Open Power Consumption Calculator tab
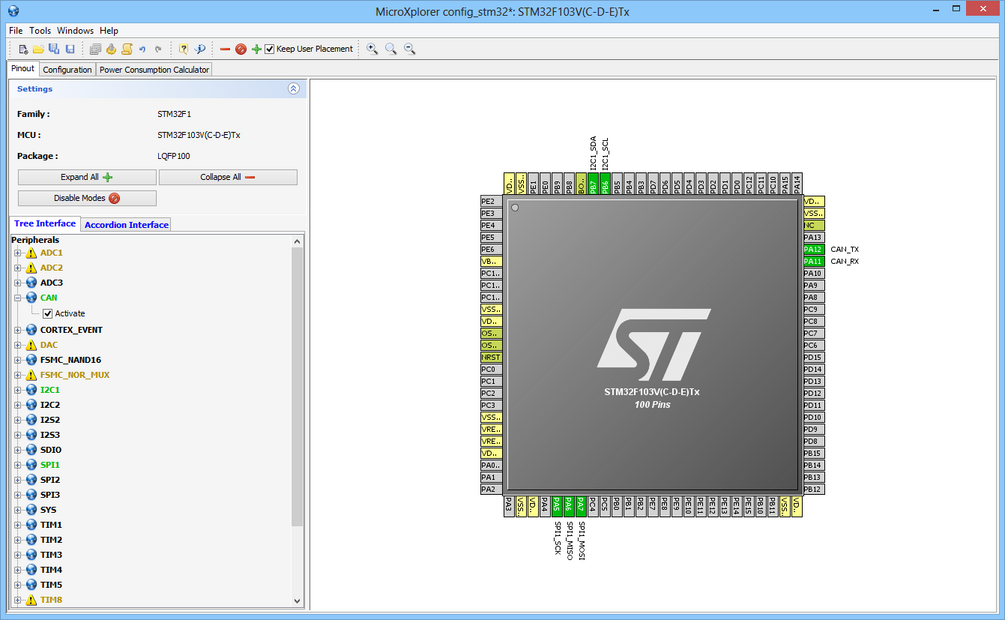The image size is (1005, 620). coord(154,69)
